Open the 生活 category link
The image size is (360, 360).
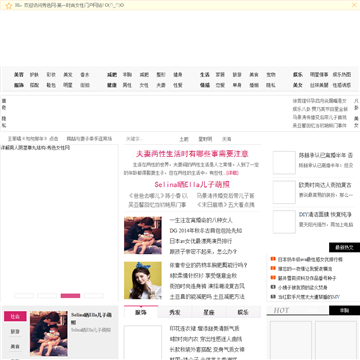tap(205, 75)
